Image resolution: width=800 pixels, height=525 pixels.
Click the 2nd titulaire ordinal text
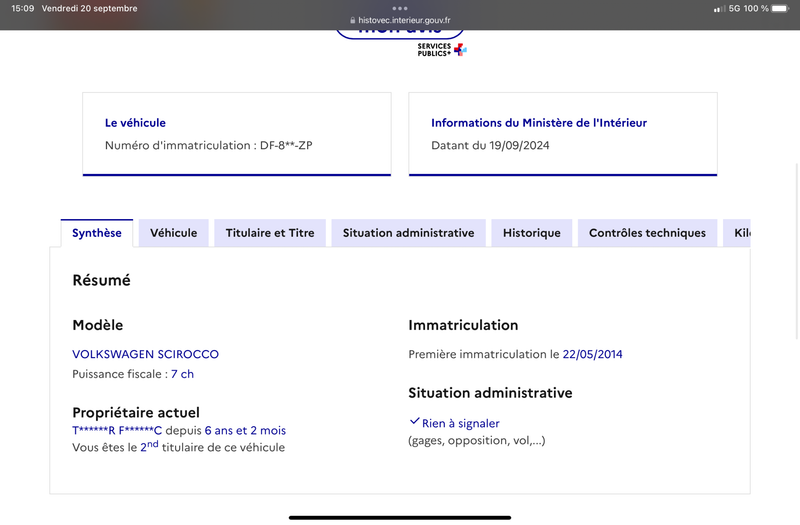149,445
